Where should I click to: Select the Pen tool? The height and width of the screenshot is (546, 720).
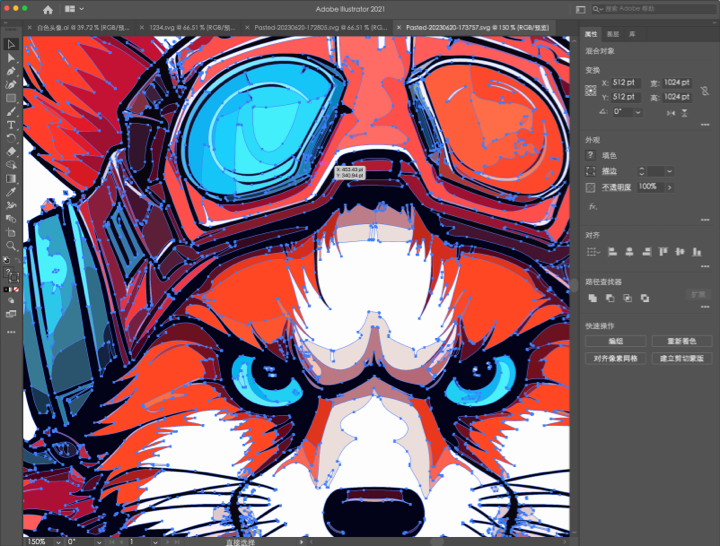click(x=11, y=71)
